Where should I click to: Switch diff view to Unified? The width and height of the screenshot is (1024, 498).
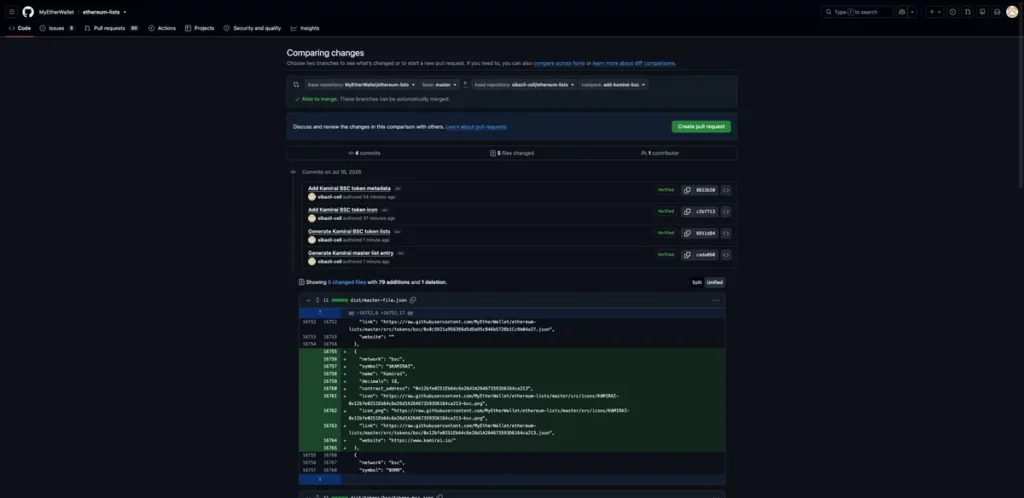714,283
